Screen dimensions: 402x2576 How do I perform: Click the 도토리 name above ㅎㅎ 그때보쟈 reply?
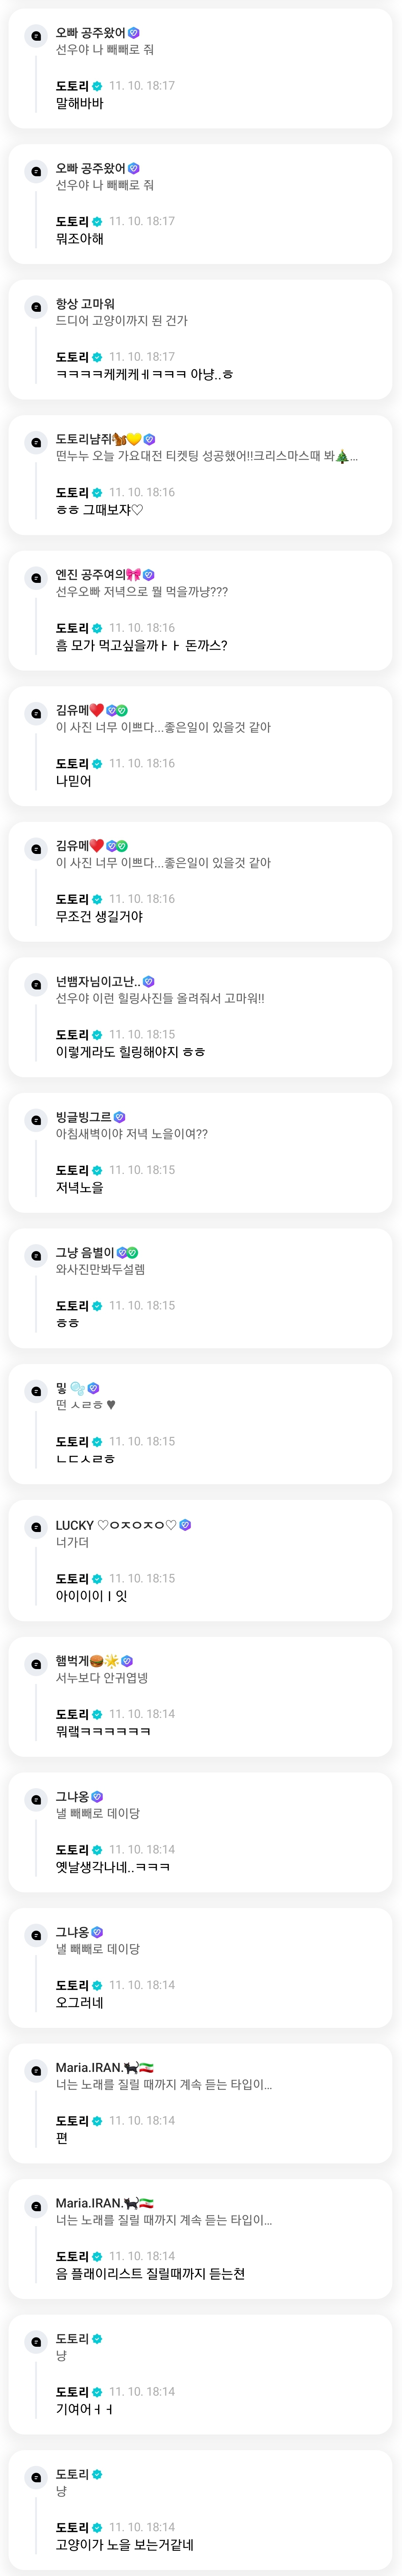coord(72,492)
